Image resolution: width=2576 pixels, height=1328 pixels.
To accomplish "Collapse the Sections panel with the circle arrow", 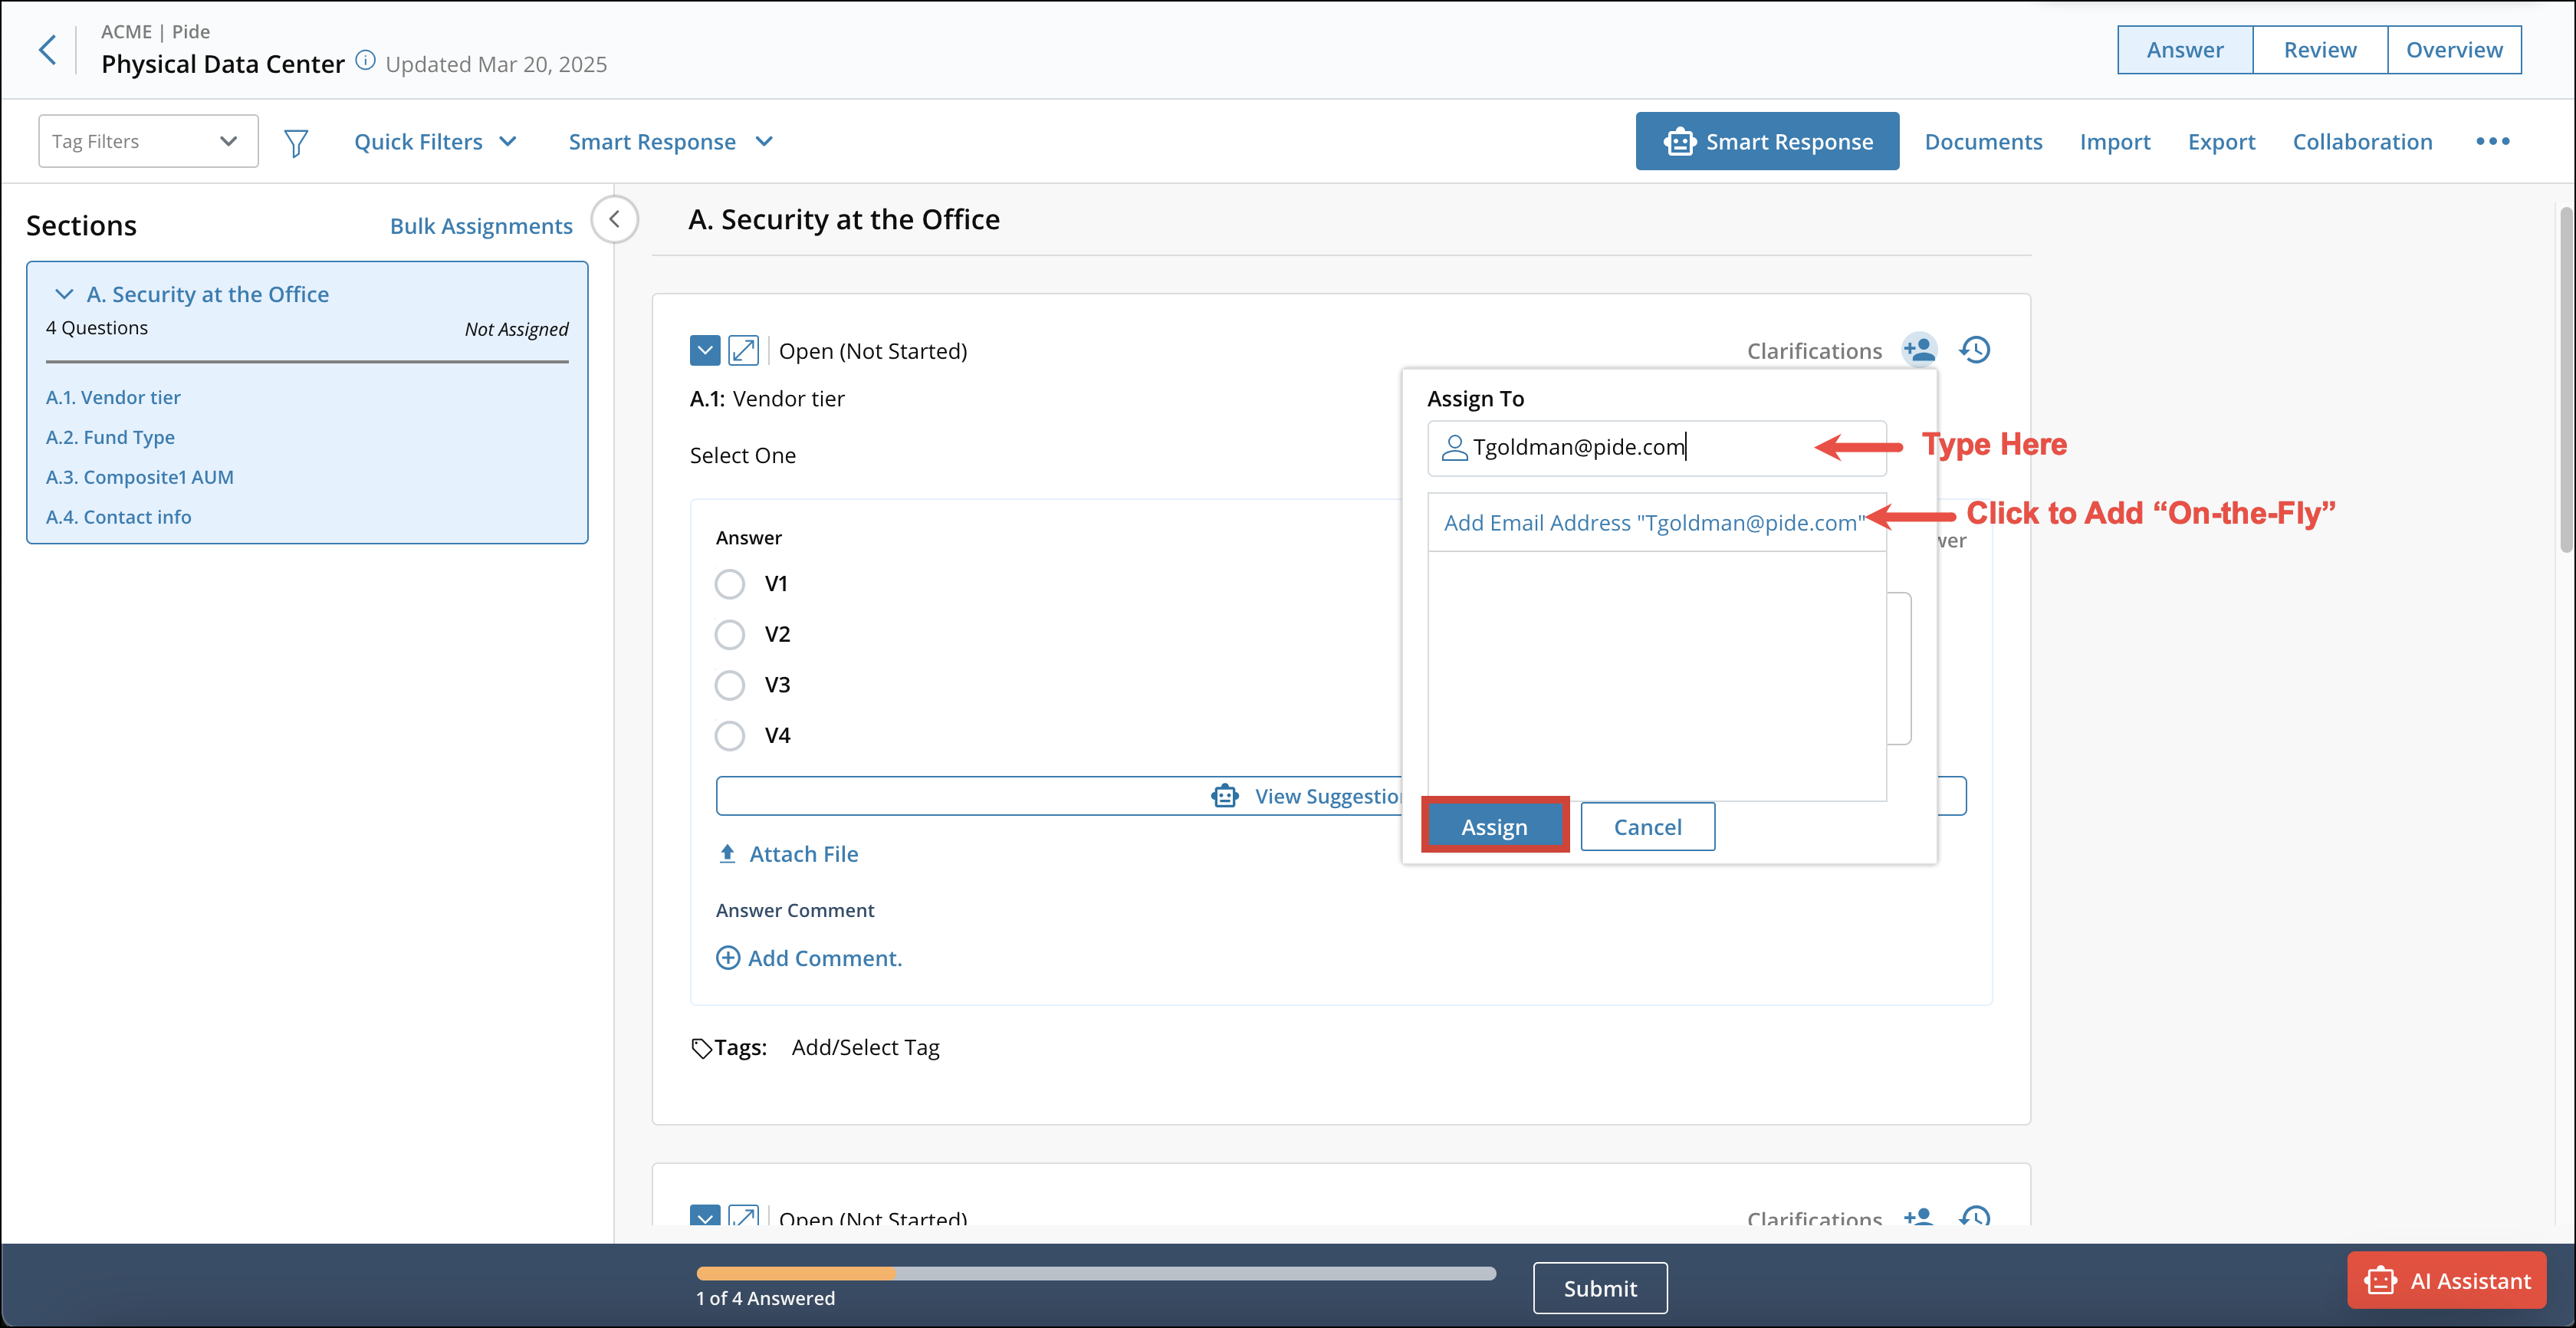I will point(615,219).
